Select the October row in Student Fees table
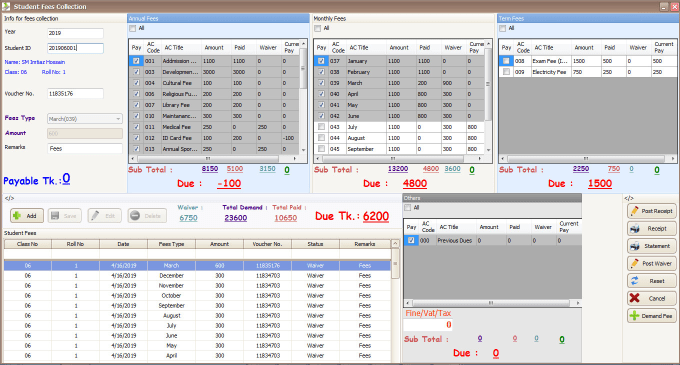The image size is (680, 365). [197, 296]
